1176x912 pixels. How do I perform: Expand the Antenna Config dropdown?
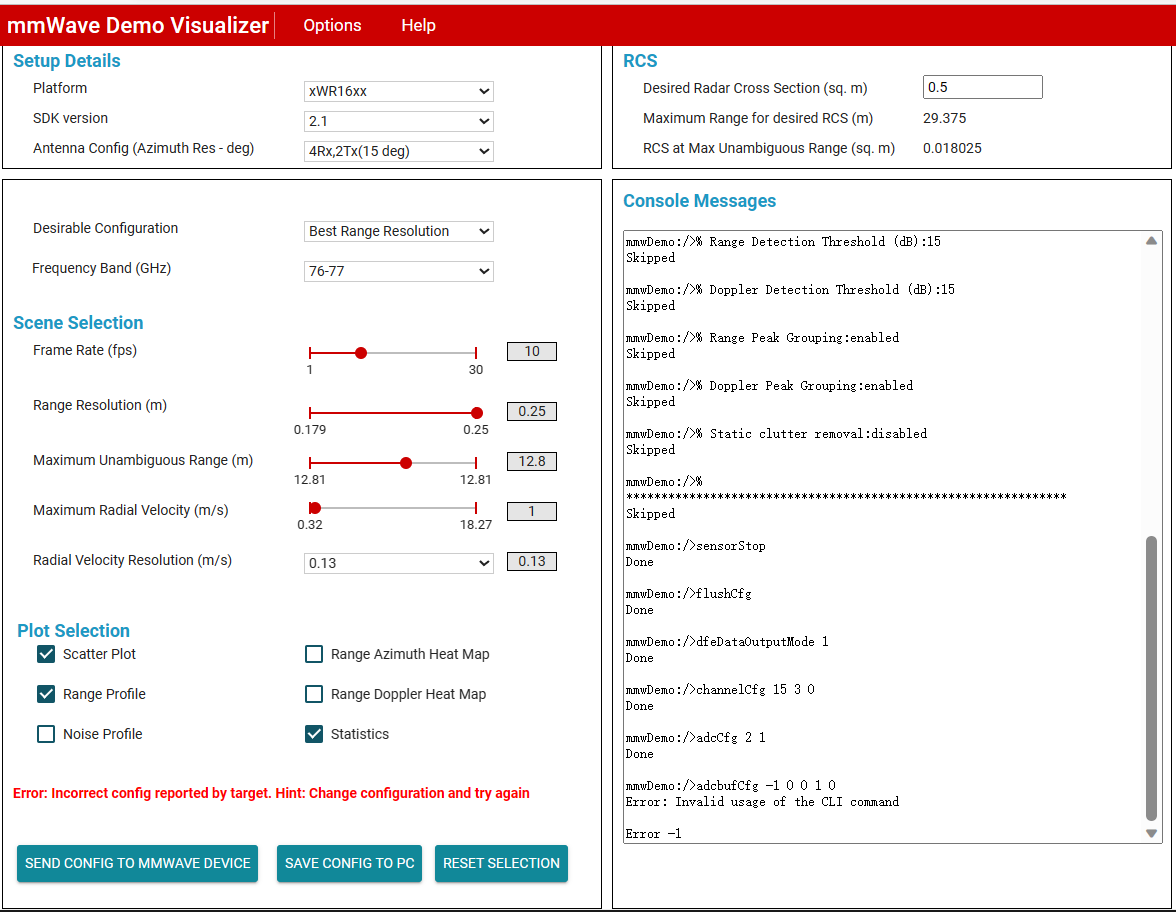(x=398, y=151)
